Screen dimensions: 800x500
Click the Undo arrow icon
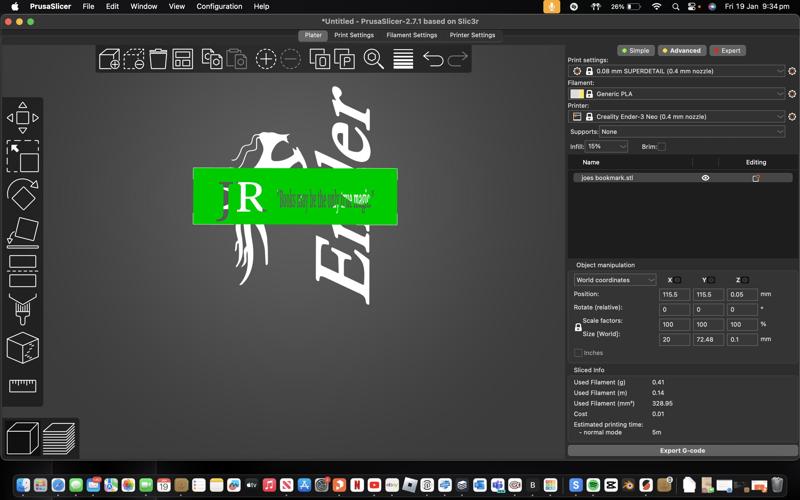(x=433, y=59)
